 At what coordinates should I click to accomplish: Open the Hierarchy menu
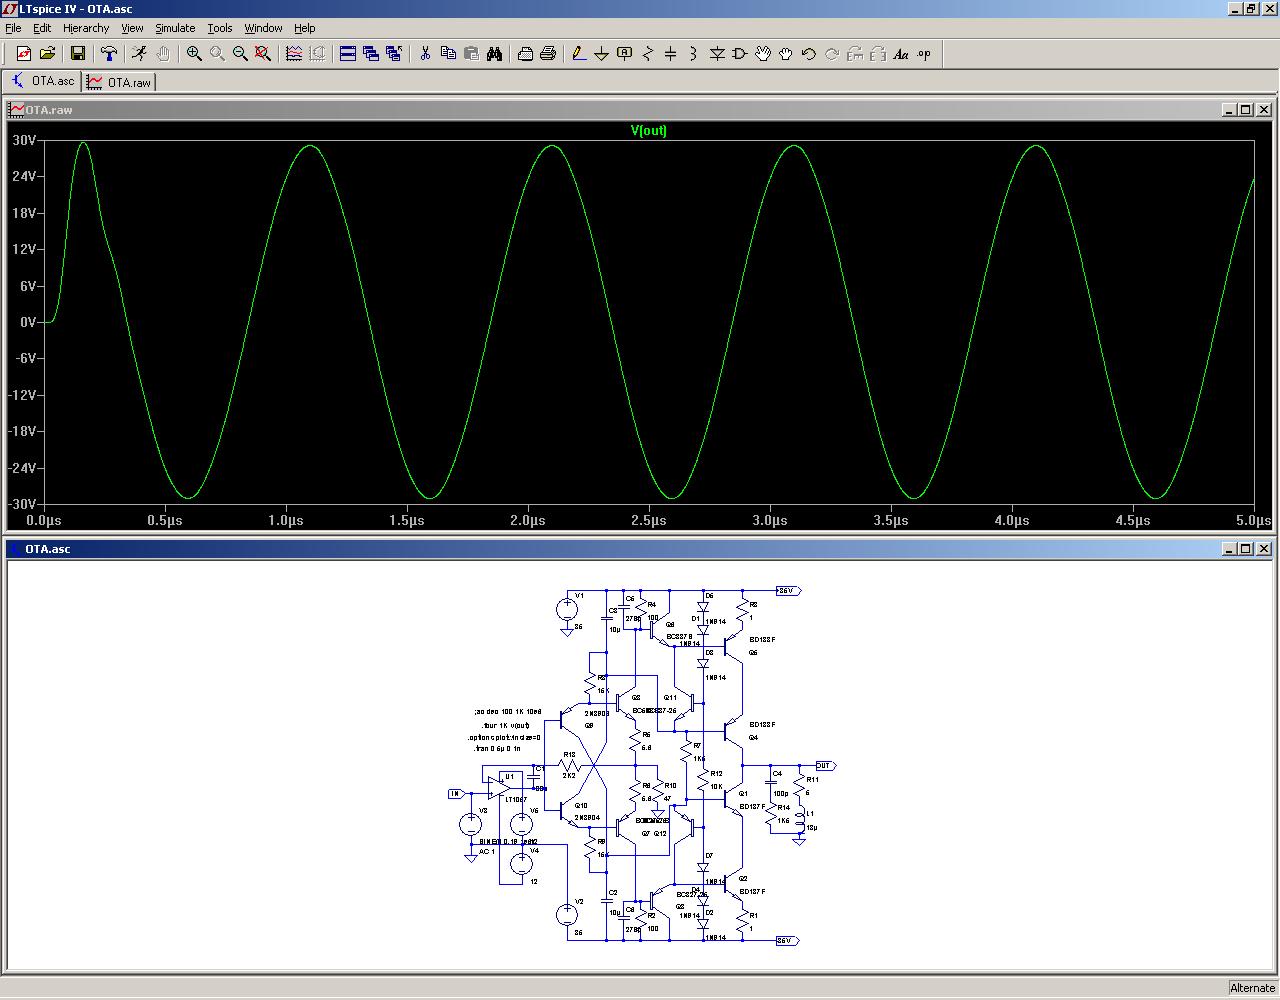(86, 28)
